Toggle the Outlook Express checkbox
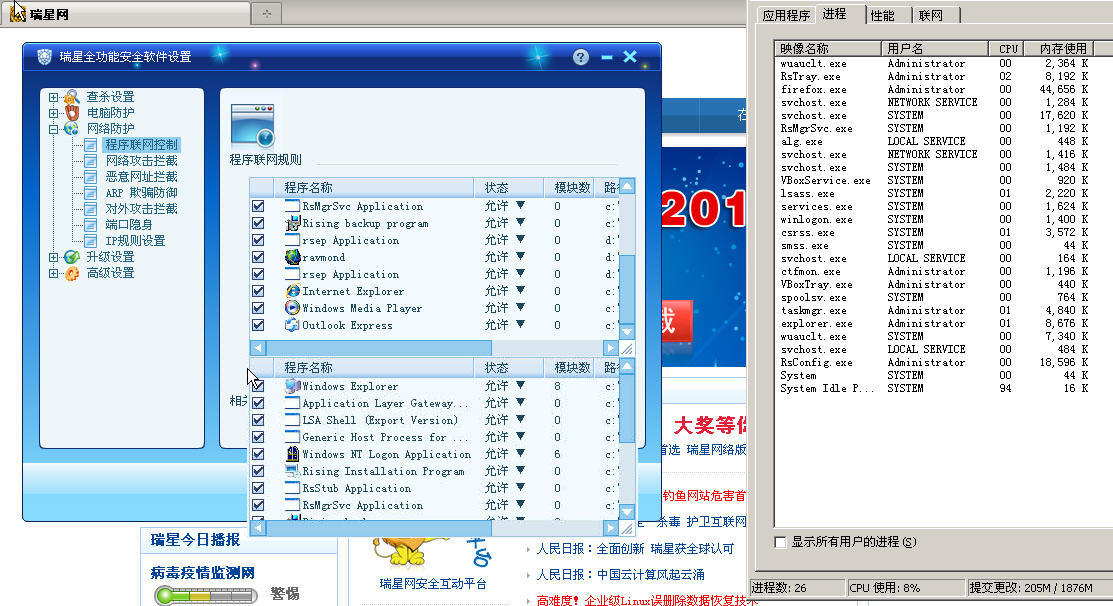1113x606 pixels. [258, 325]
